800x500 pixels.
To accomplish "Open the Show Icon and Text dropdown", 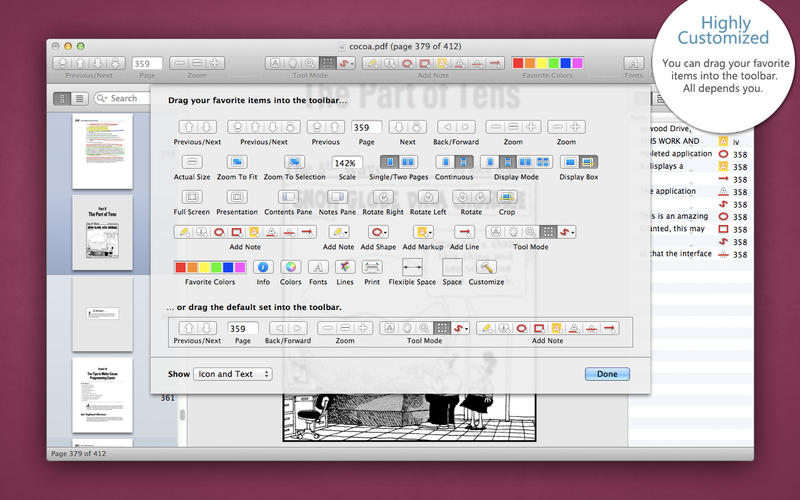I will 233,374.
